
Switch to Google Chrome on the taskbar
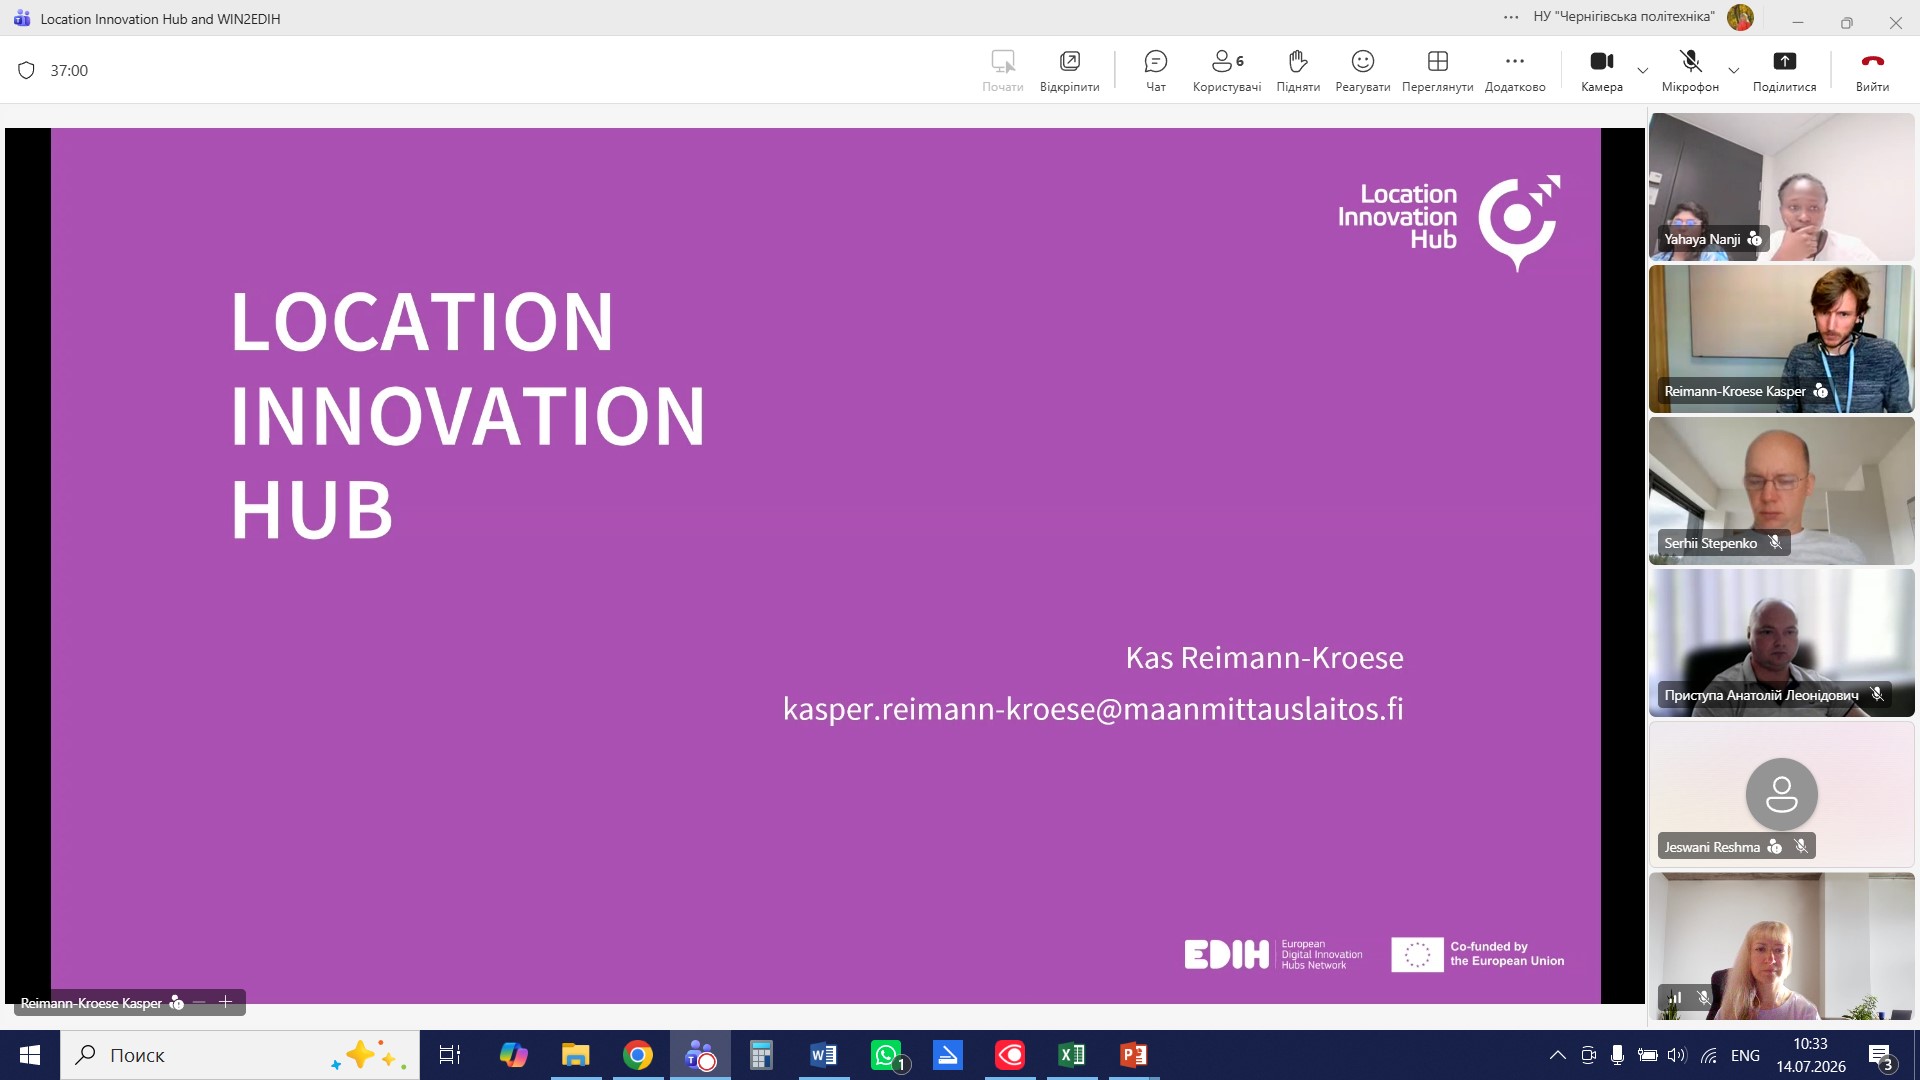coord(637,1055)
